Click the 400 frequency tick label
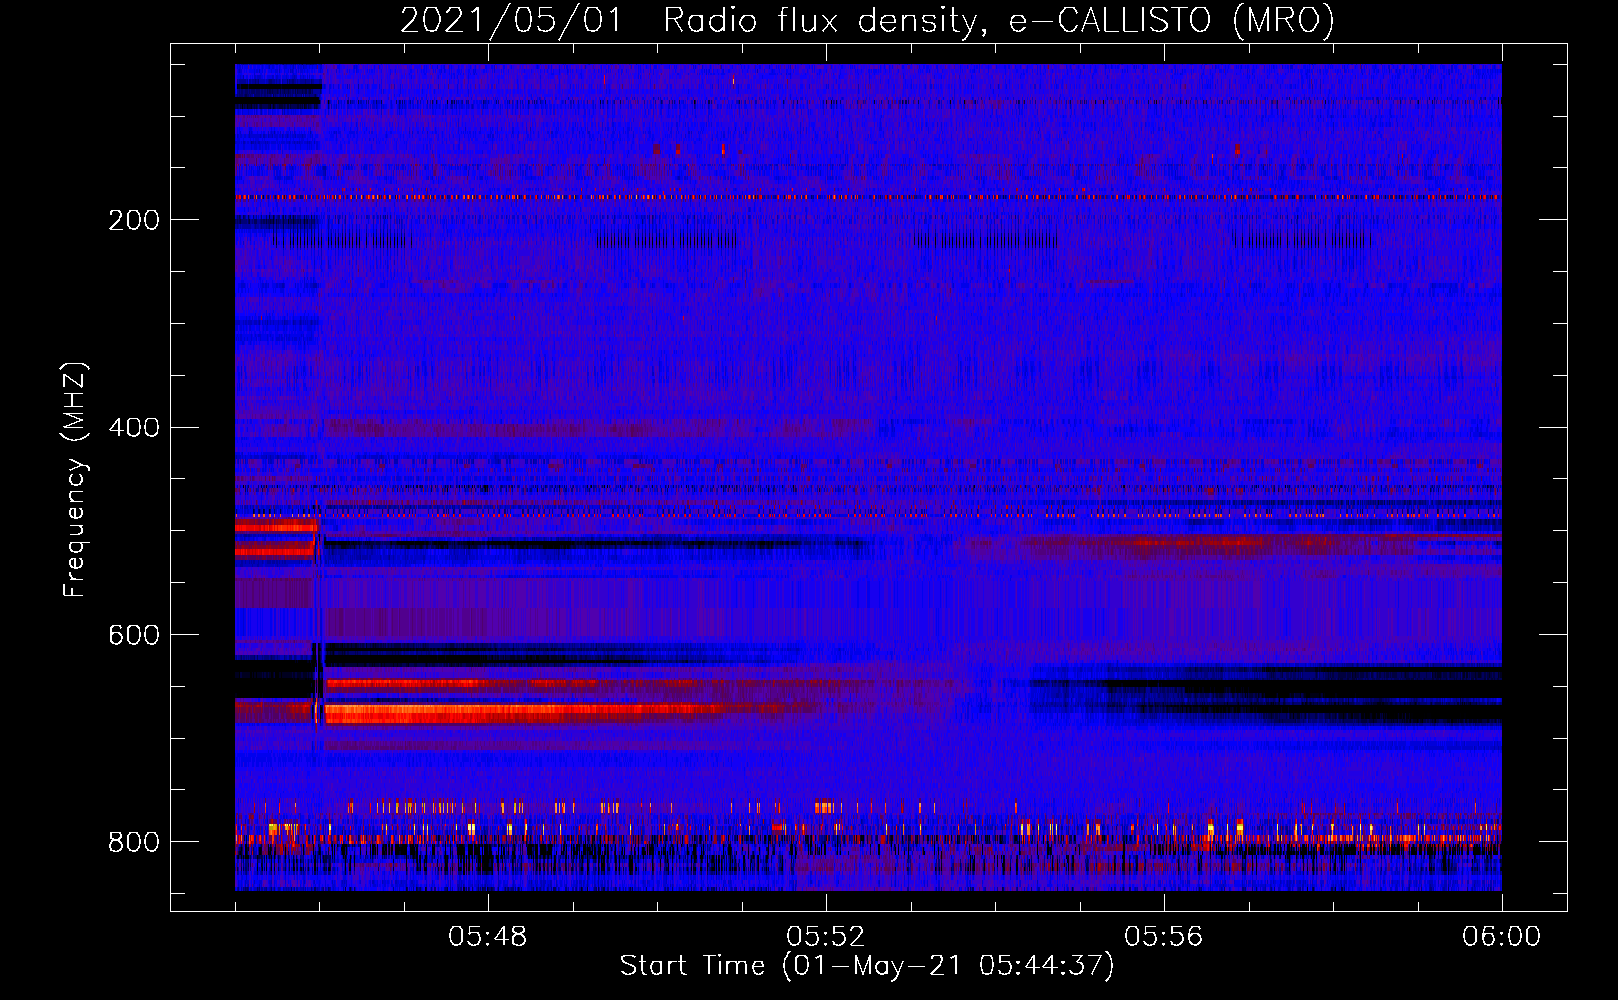This screenshot has width=1618, height=1000. point(134,428)
